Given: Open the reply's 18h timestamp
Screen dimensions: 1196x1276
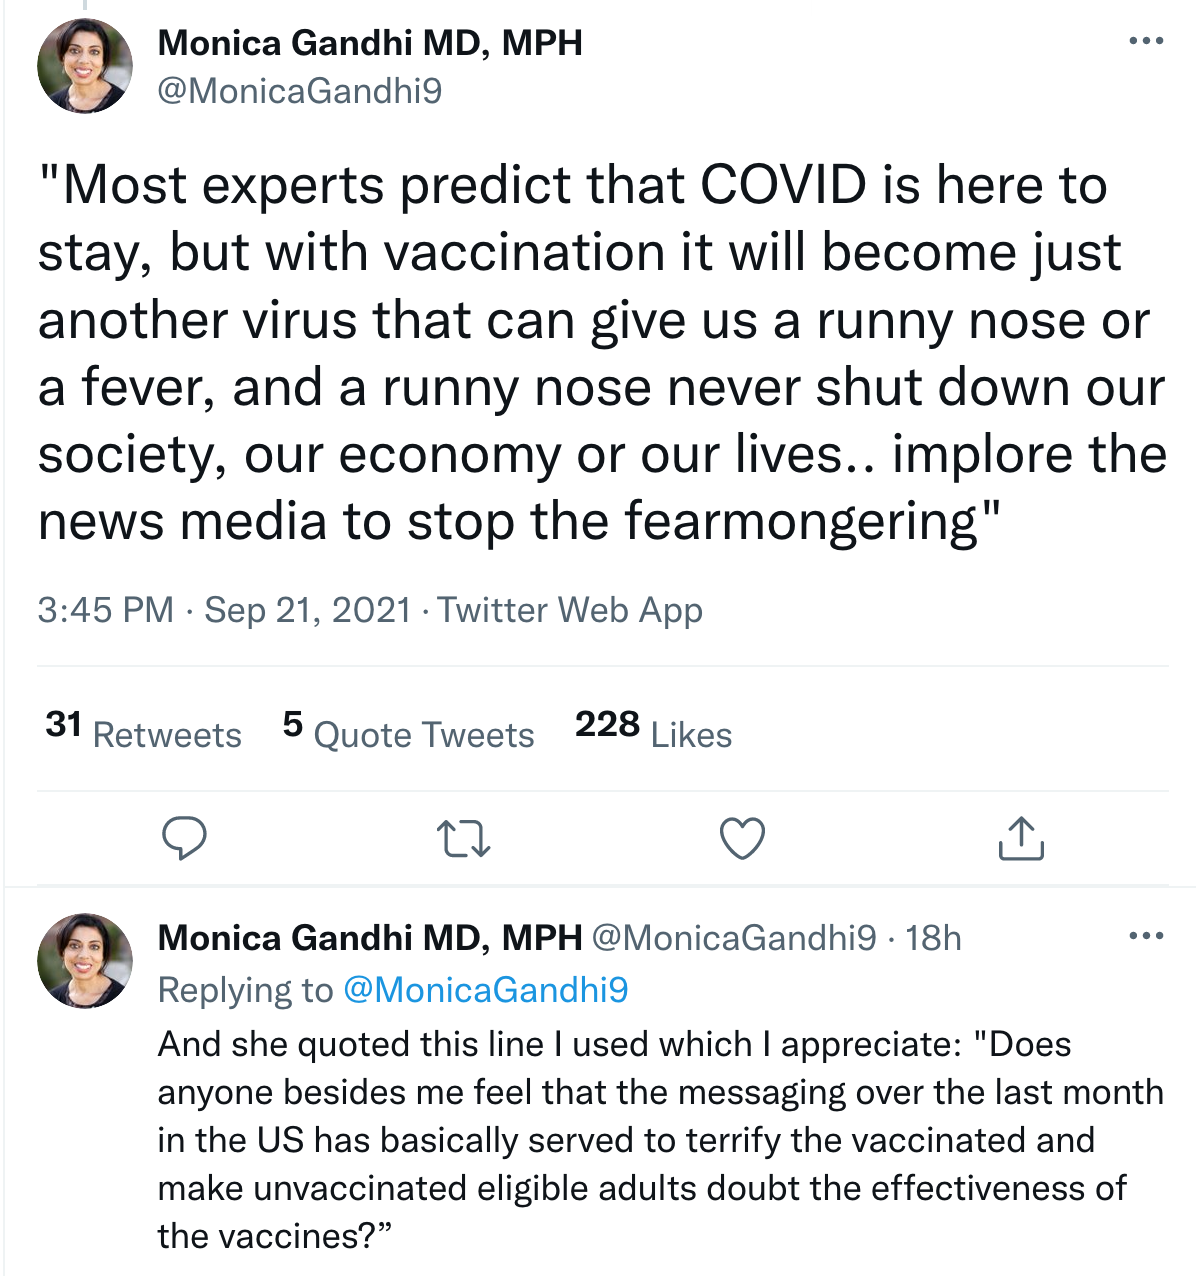Looking at the screenshot, I should coord(933,938).
